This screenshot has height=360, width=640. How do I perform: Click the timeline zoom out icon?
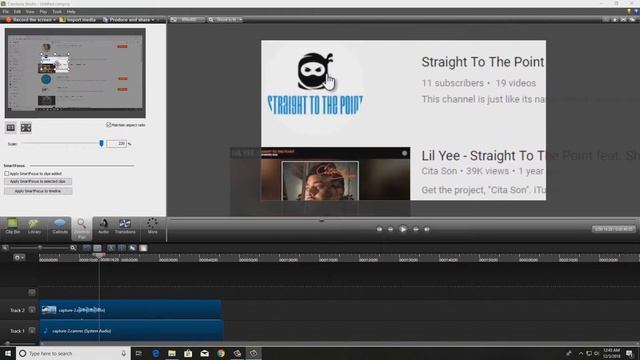(5, 247)
